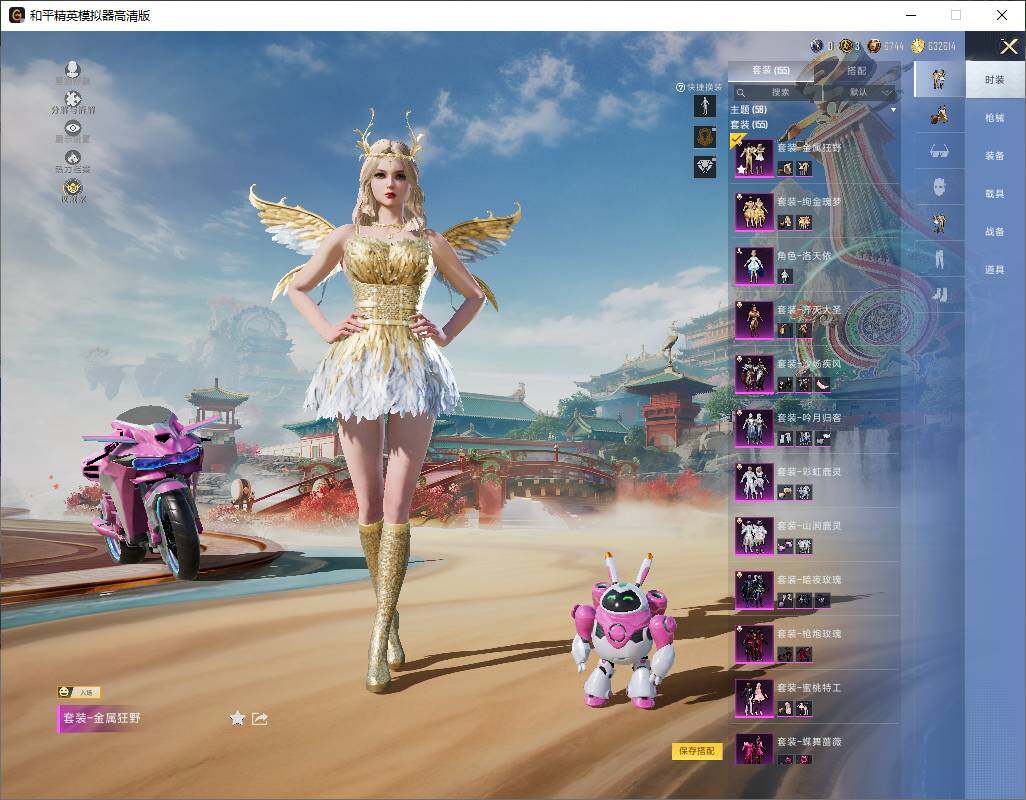Viewport: 1026px width, 800px height.
Task: Open the 热力搭装 flame icon
Action: tap(73, 158)
